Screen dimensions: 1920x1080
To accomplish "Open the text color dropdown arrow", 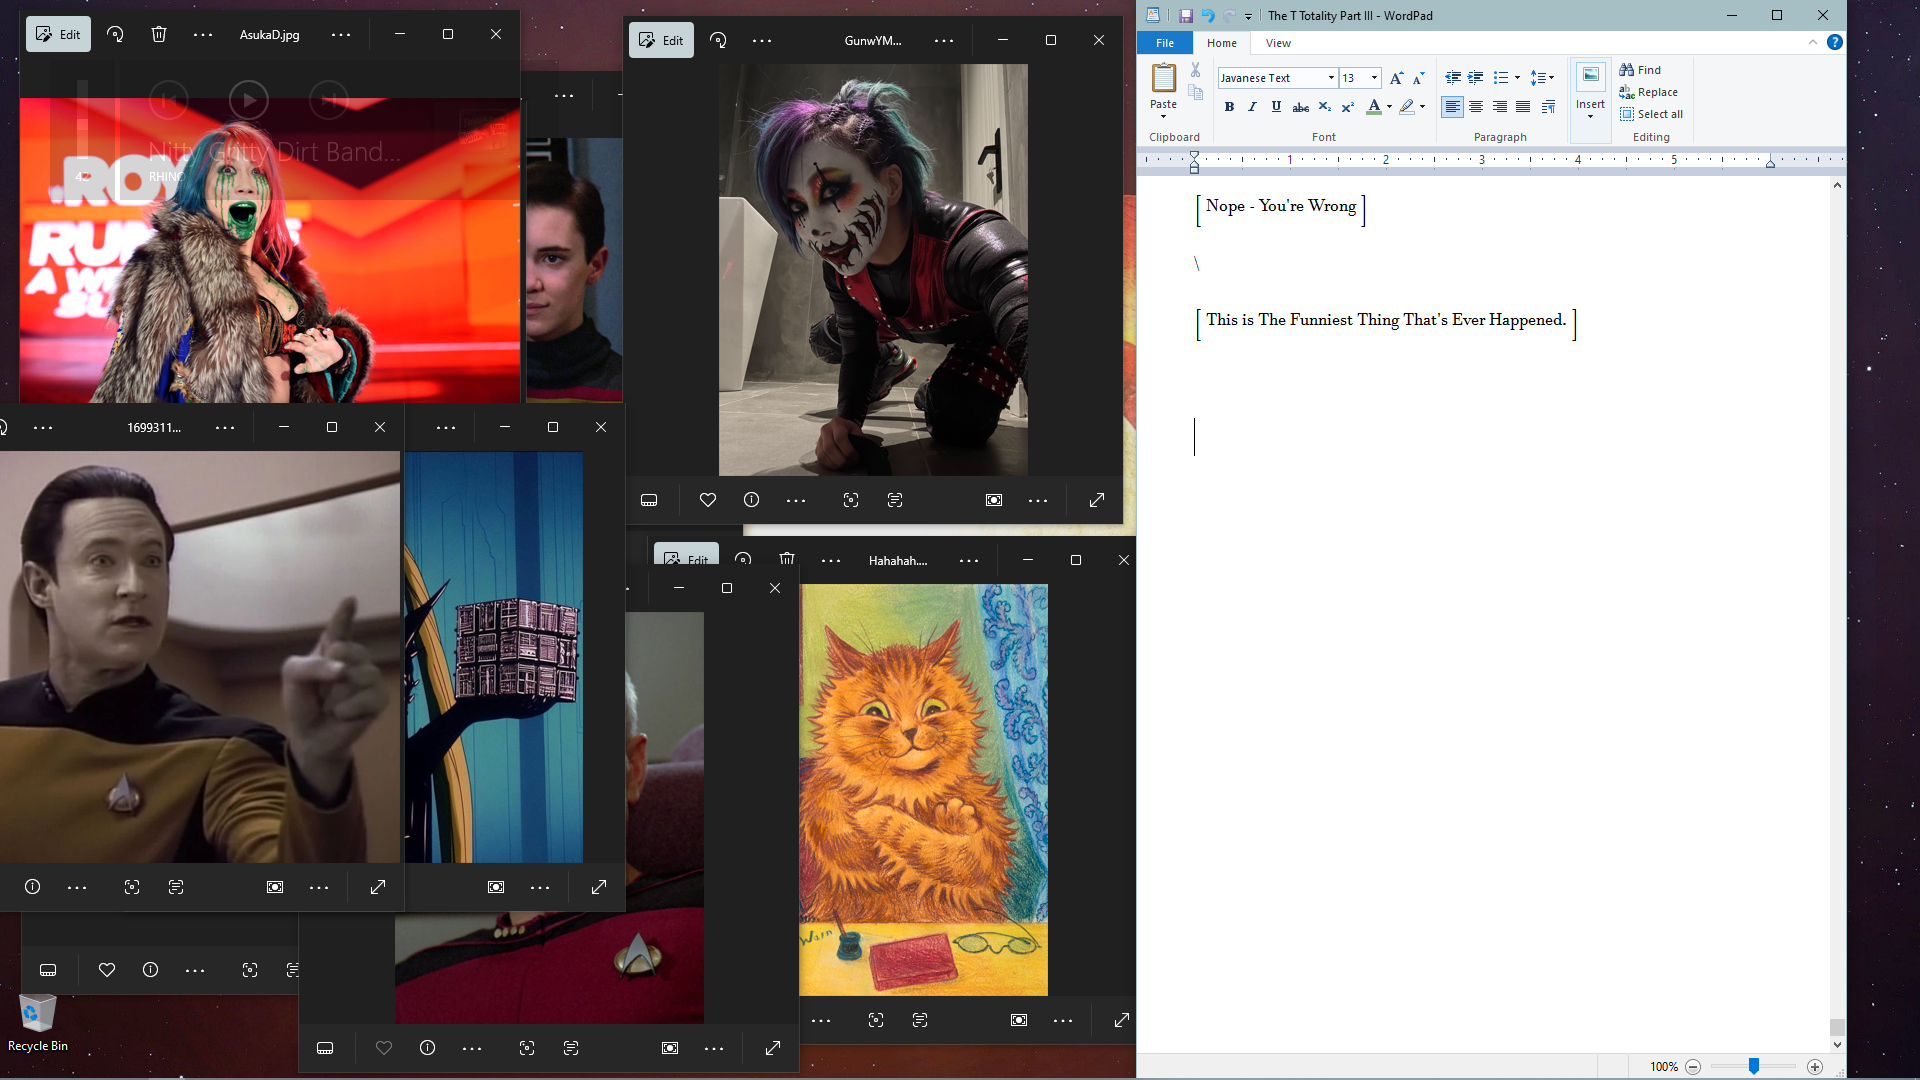I will tap(1389, 107).
